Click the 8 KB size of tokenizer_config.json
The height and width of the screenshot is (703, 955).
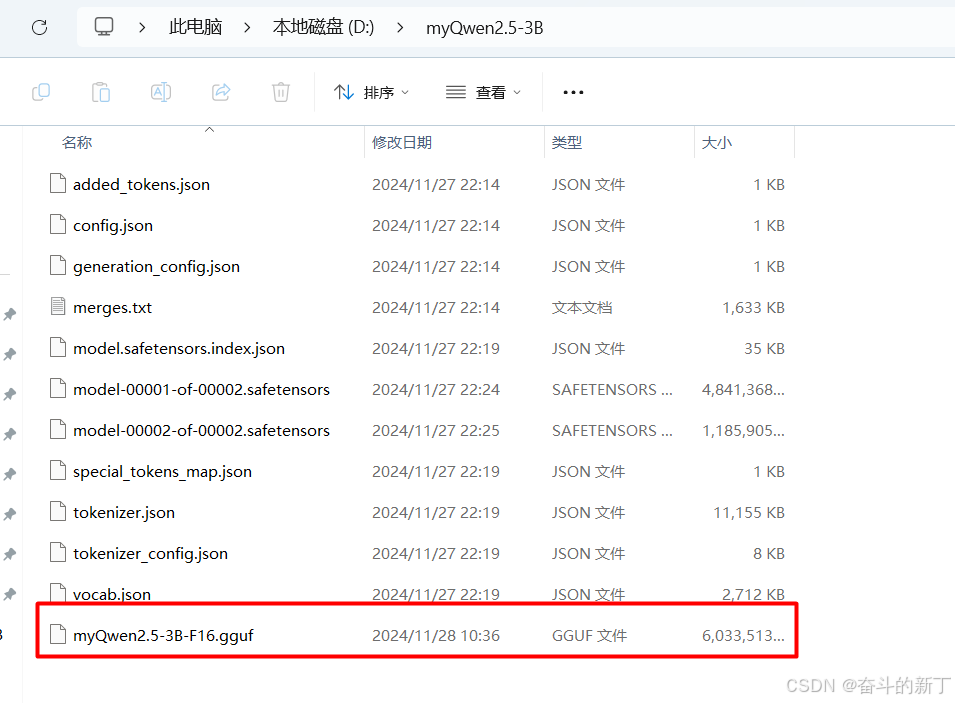(x=769, y=553)
